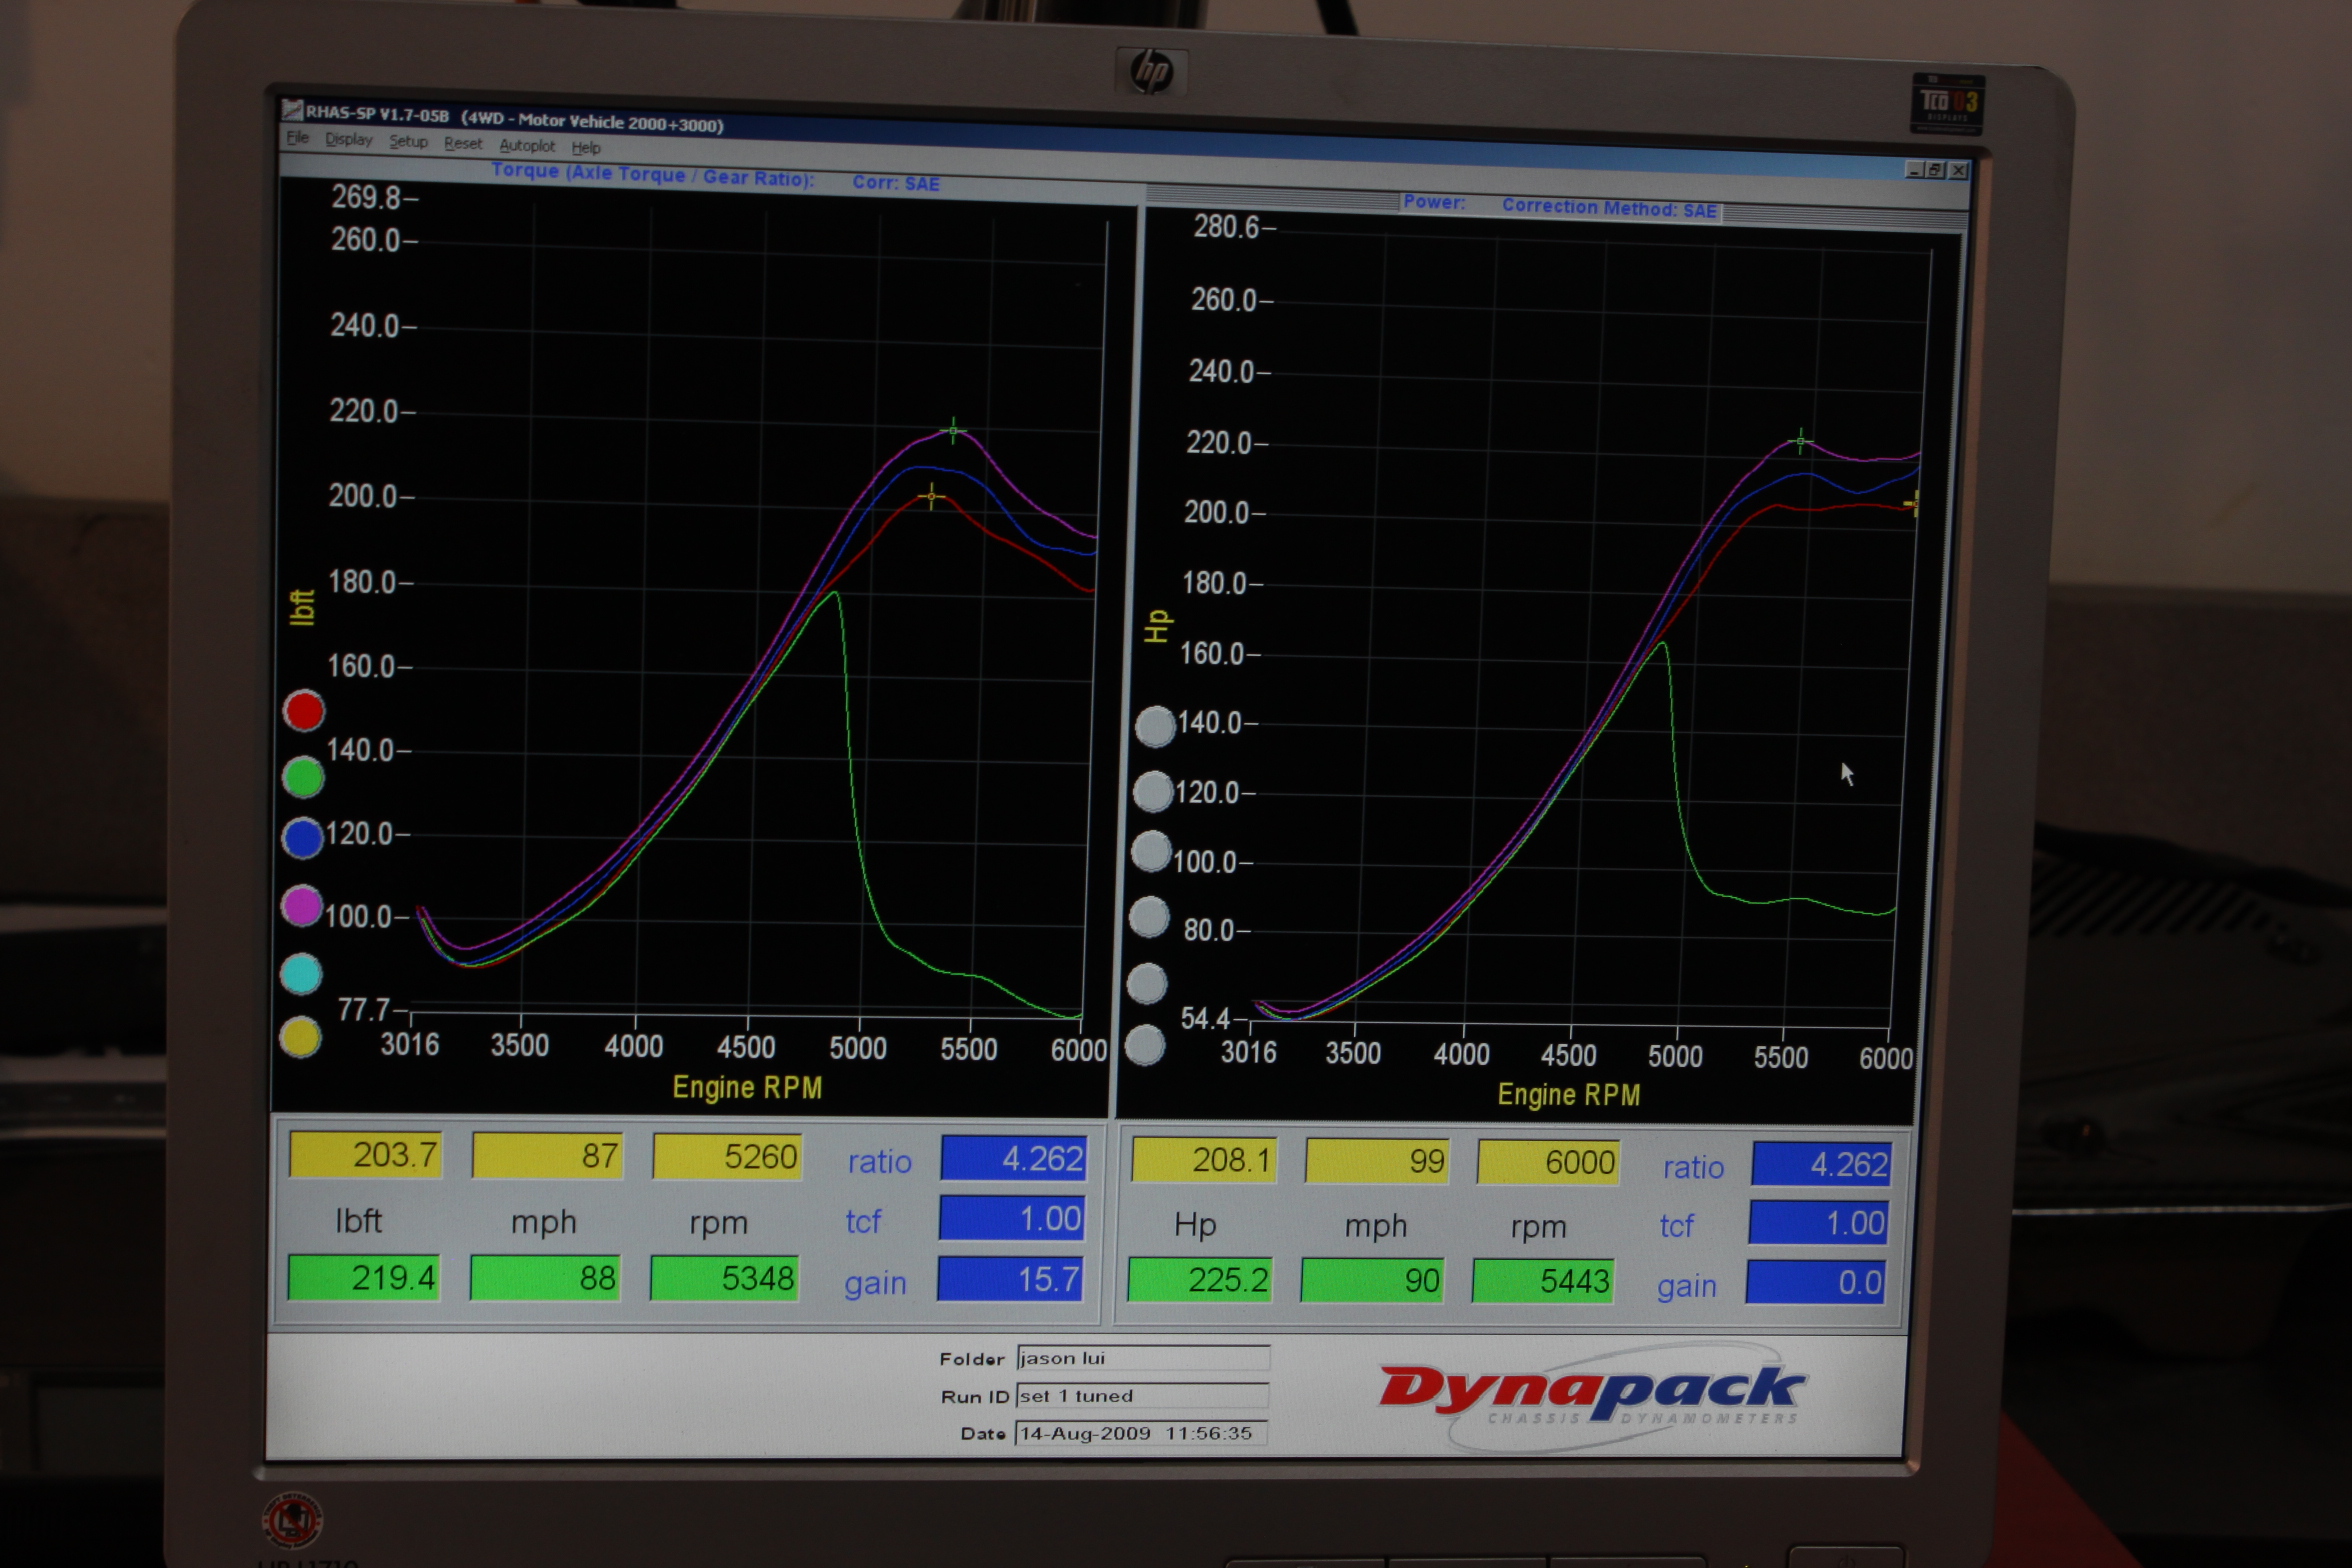
Task: Click the restore window button
Action: (x=1935, y=170)
